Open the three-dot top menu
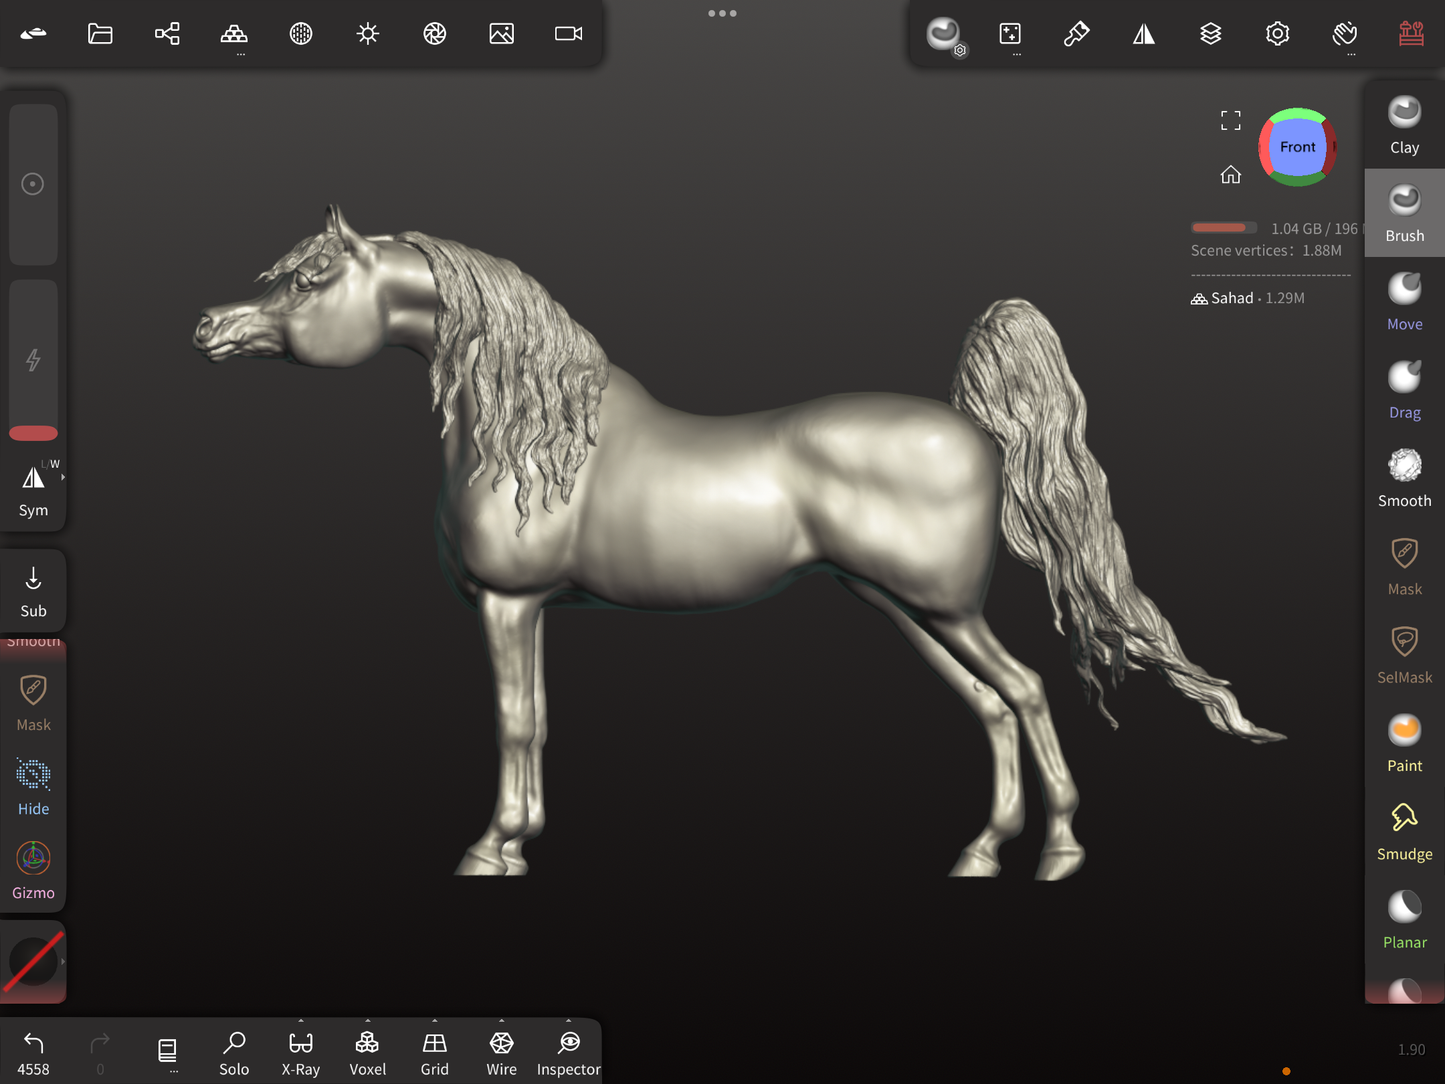 click(x=722, y=13)
